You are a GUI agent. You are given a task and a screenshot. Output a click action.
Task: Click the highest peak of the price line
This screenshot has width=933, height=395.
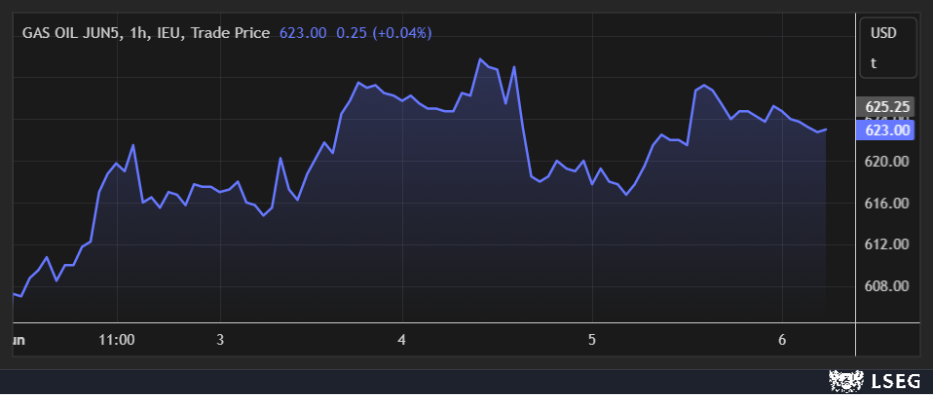point(480,59)
